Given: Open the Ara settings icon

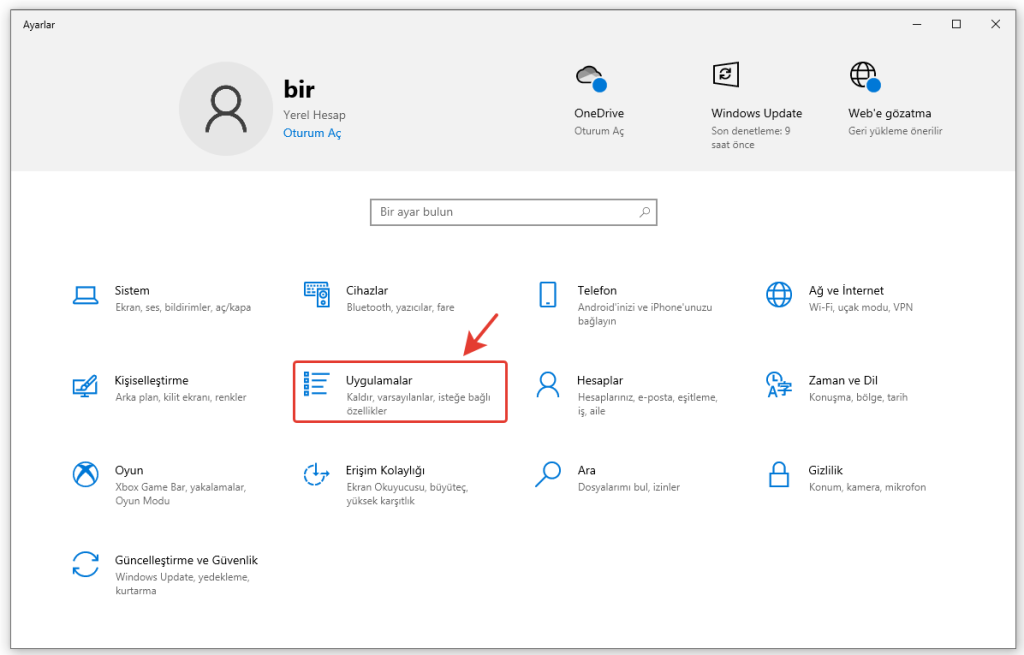Looking at the screenshot, I should coord(548,475).
